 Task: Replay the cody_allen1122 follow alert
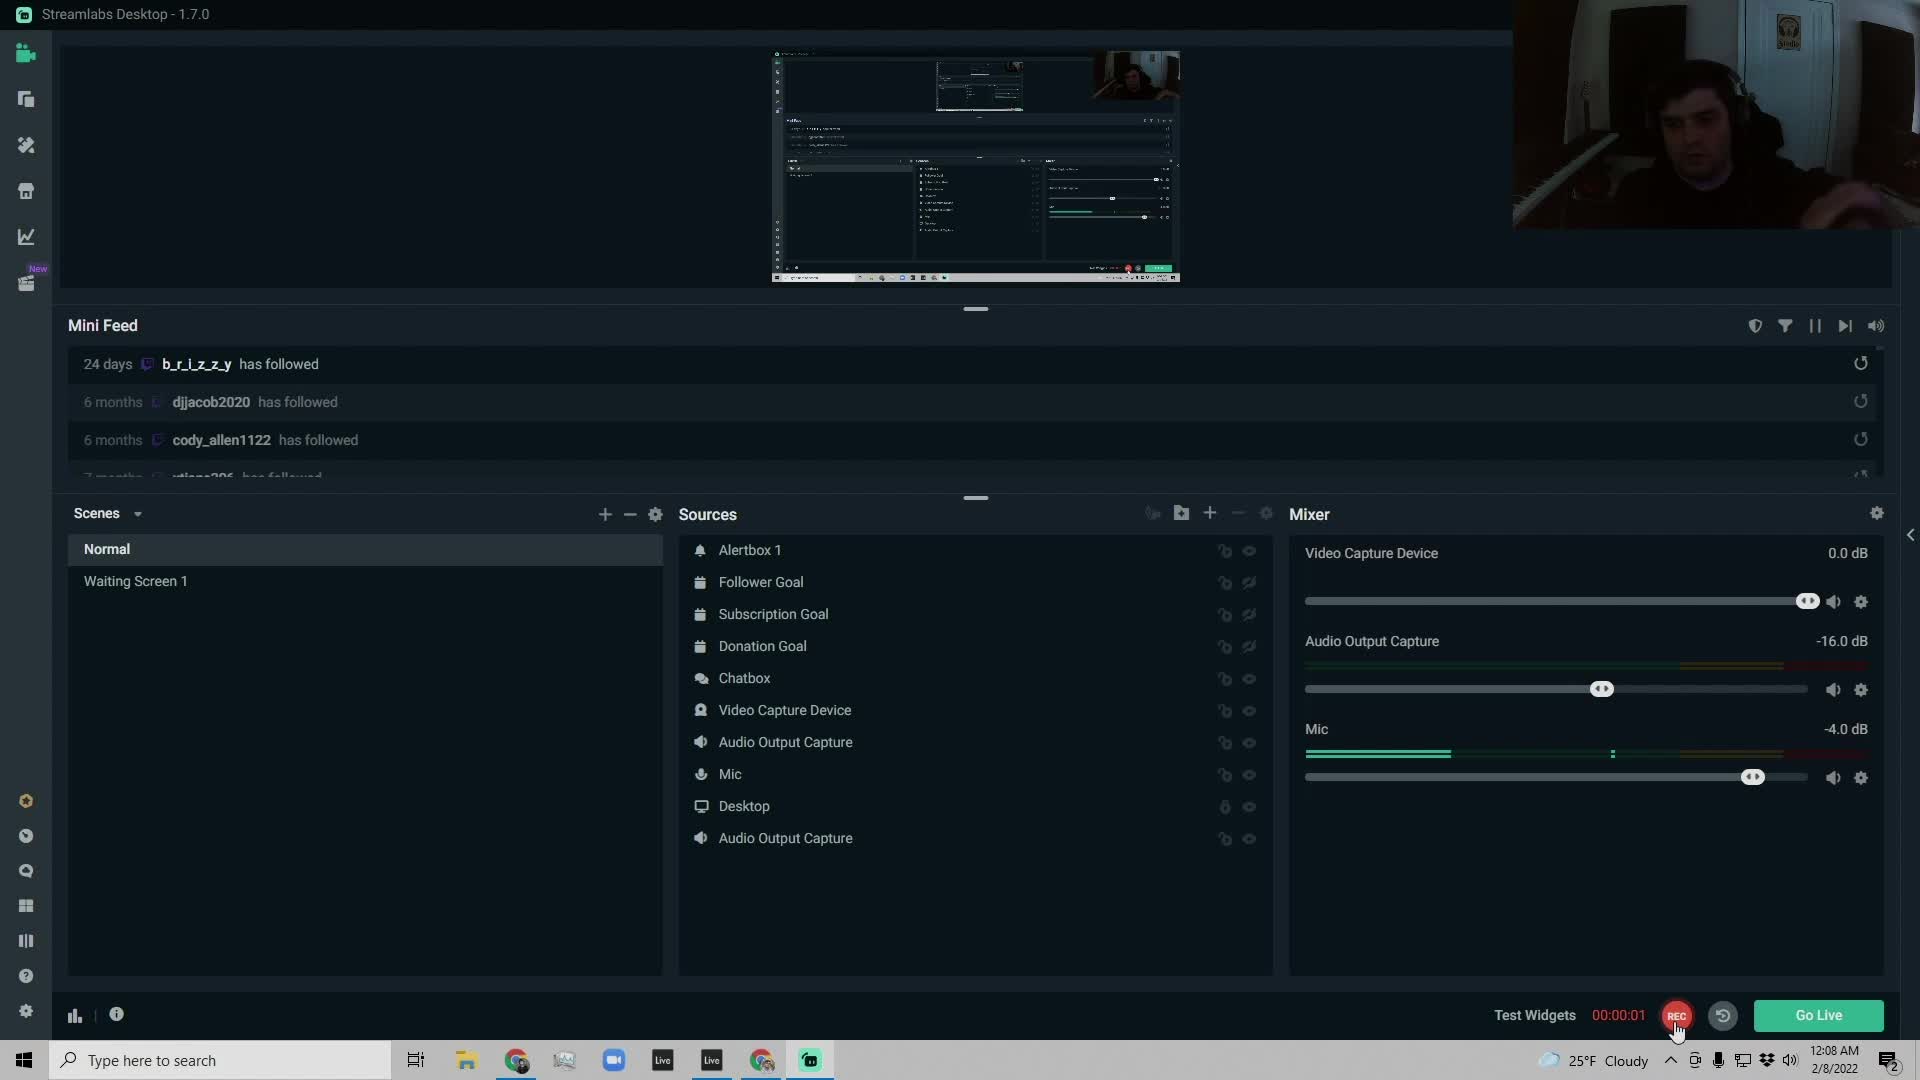pos(1861,440)
